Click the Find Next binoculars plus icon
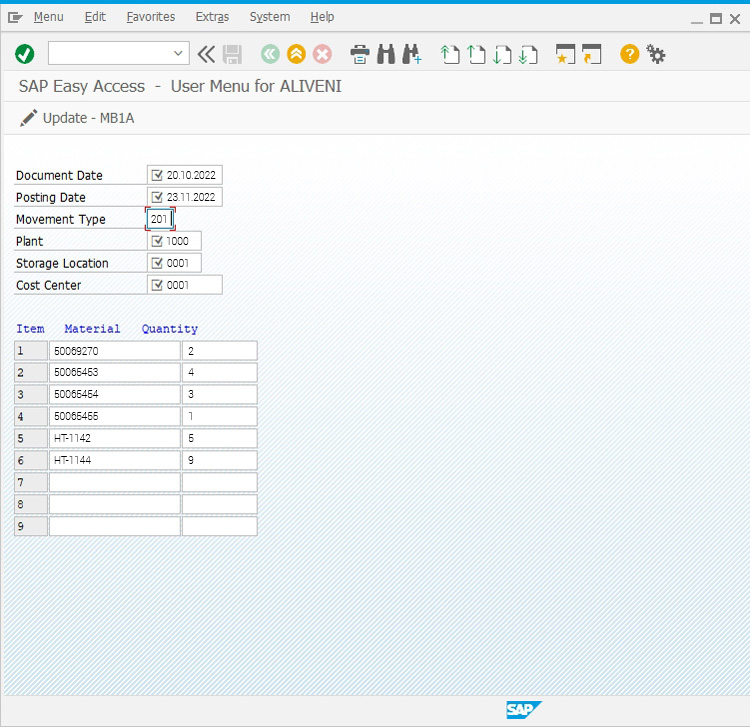Screen dimensions: 750x727 click(x=412, y=54)
